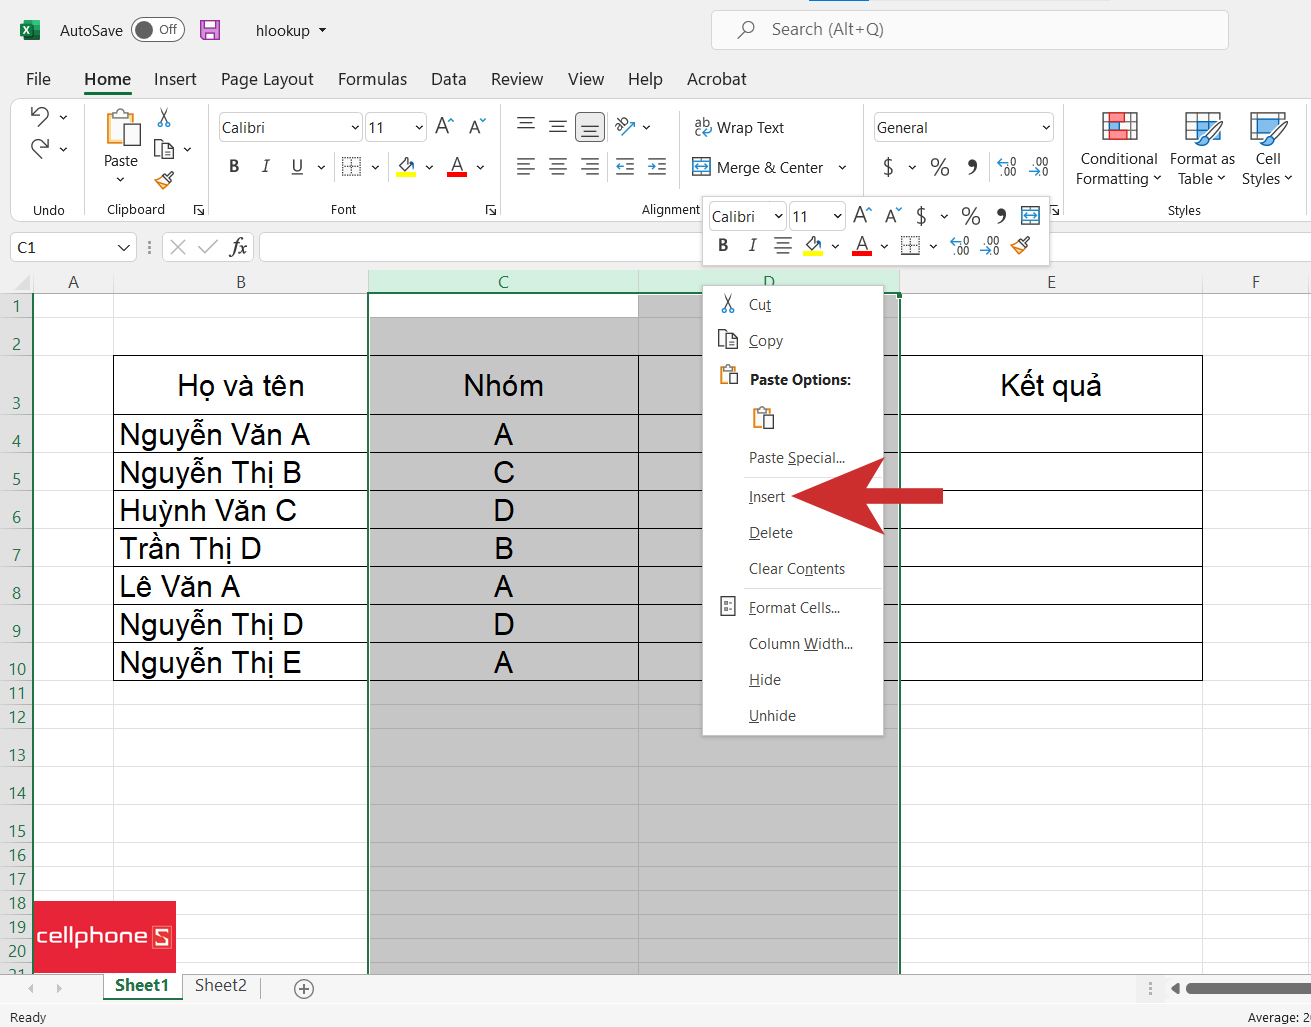Click the ribbon Borders icon
Image resolution: width=1311 pixels, height=1027 pixels.
point(351,167)
